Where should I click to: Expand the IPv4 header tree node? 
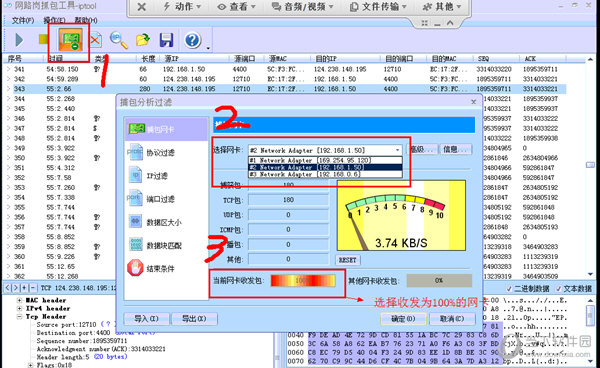click(x=19, y=308)
